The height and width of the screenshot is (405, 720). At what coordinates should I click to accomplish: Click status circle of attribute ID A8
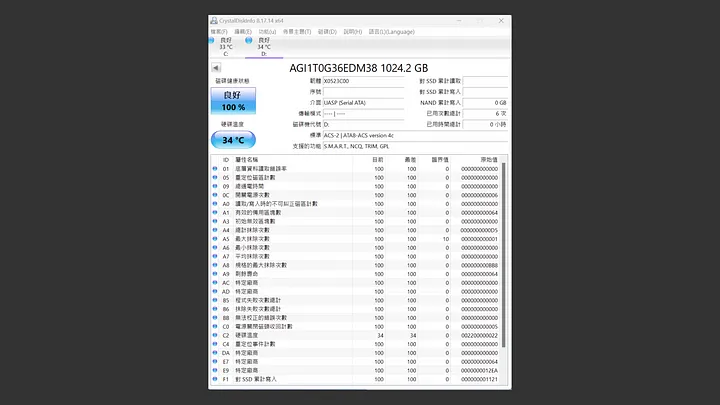[x=215, y=265]
